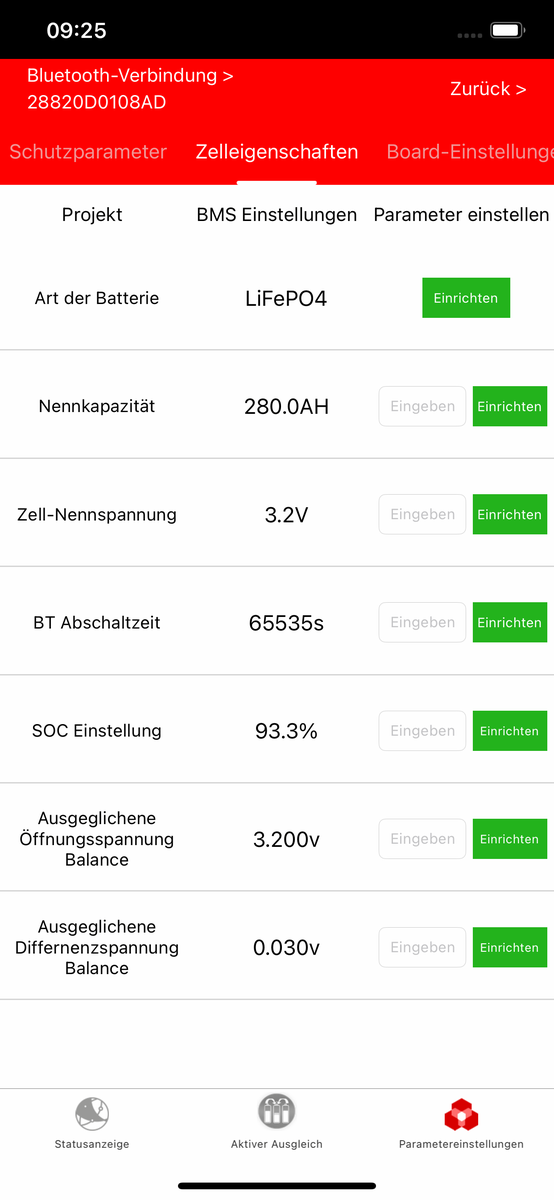554x1200 pixels.
Task: Click Einrichten for Differnenzspannung Balance
Action: pyautogui.click(x=510, y=947)
